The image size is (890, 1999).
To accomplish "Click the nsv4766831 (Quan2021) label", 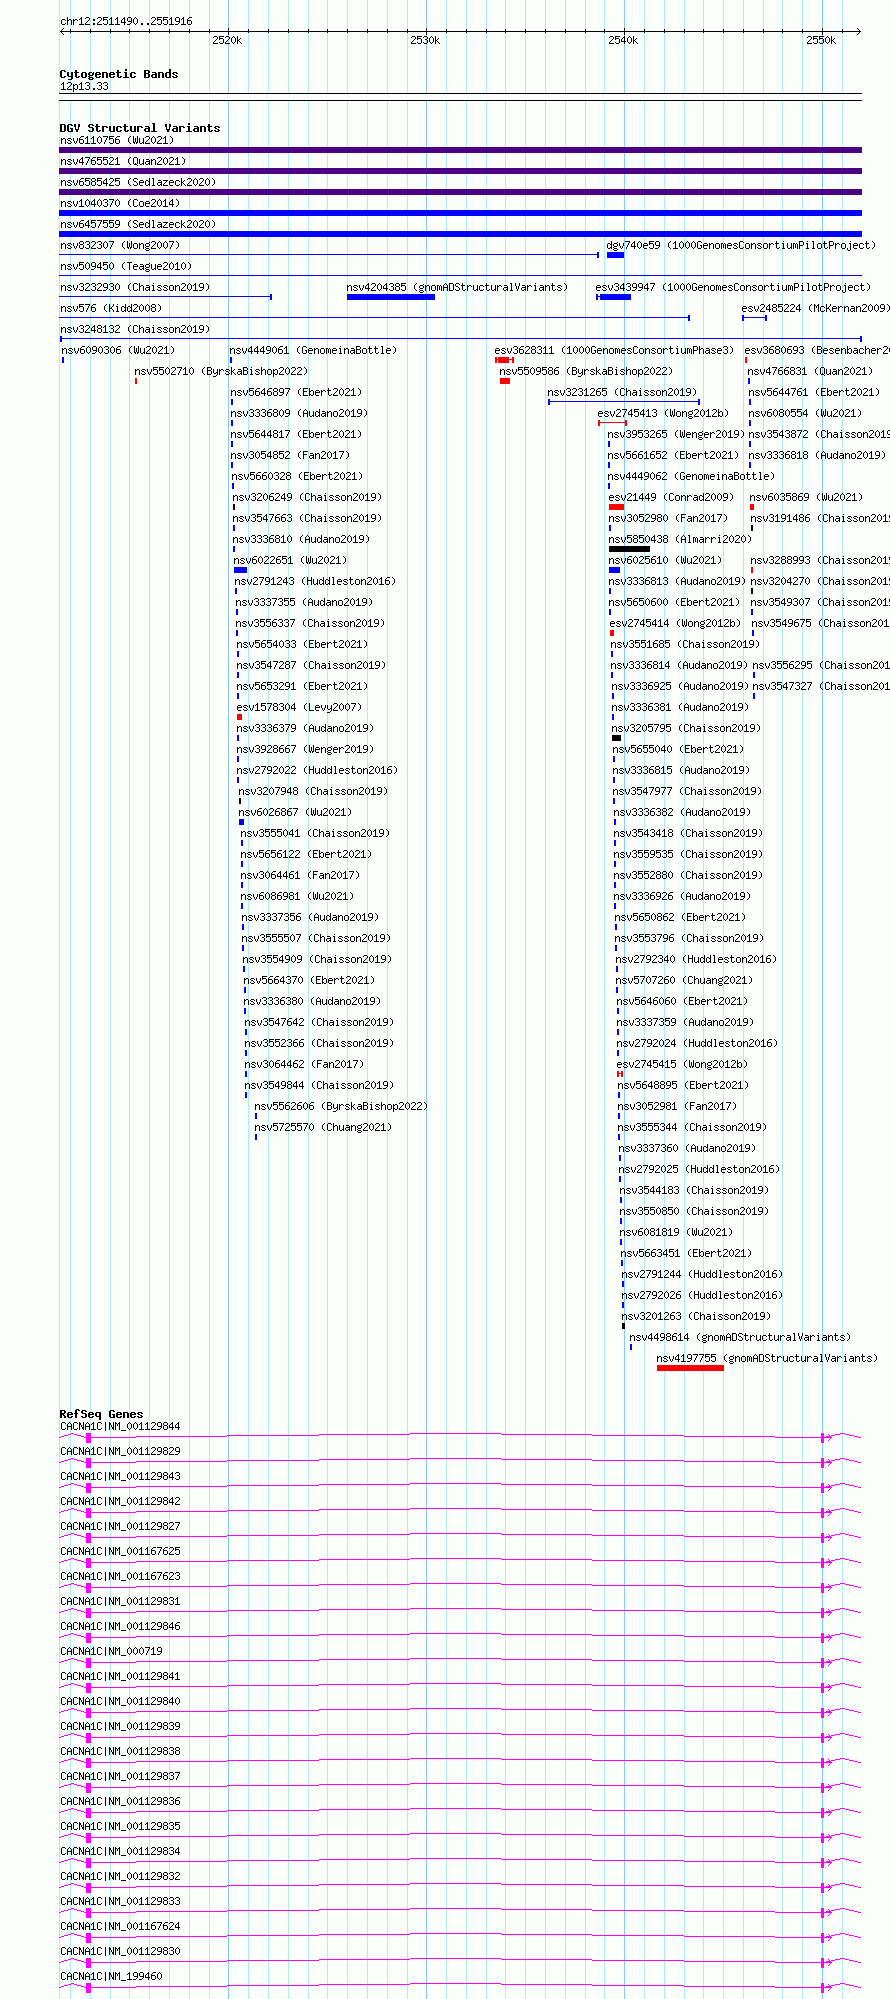I will (810, 371).
